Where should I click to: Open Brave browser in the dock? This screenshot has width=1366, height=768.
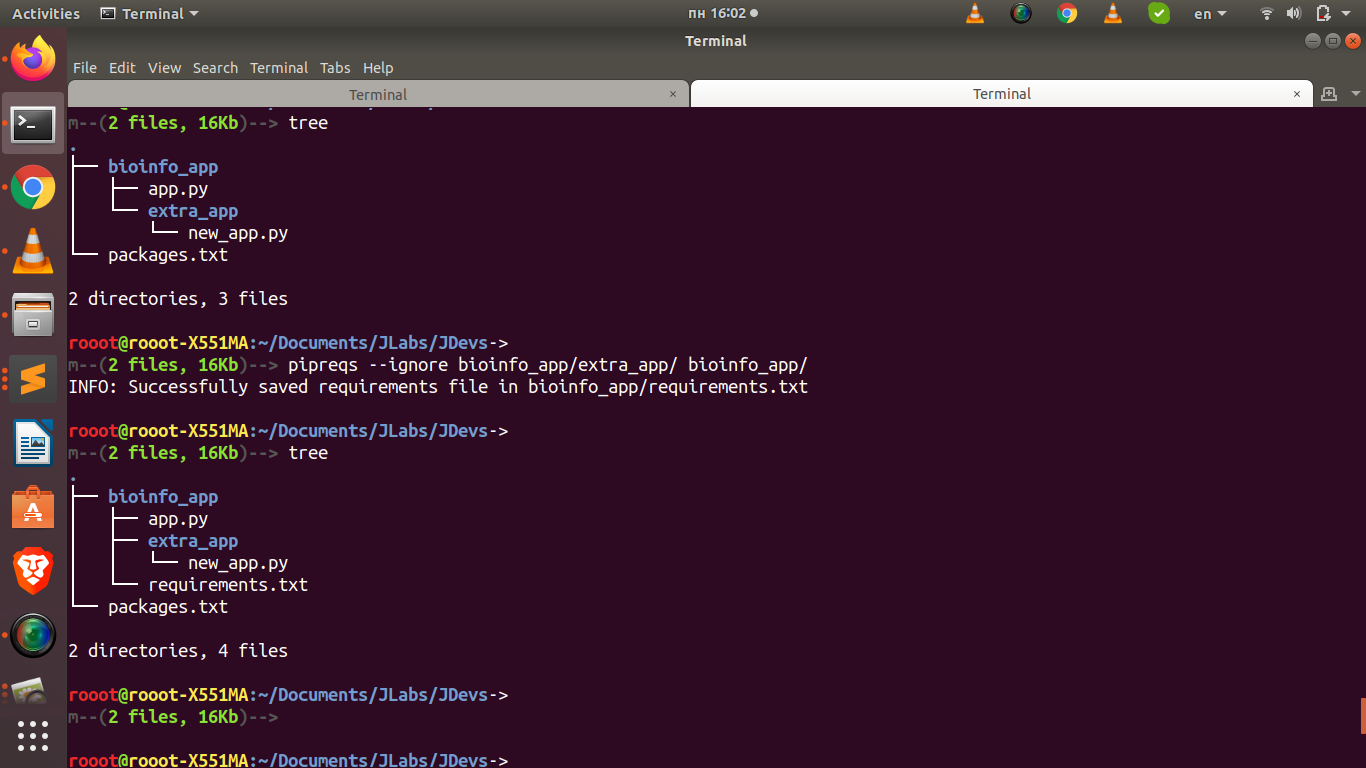click(x=33, y=571)
